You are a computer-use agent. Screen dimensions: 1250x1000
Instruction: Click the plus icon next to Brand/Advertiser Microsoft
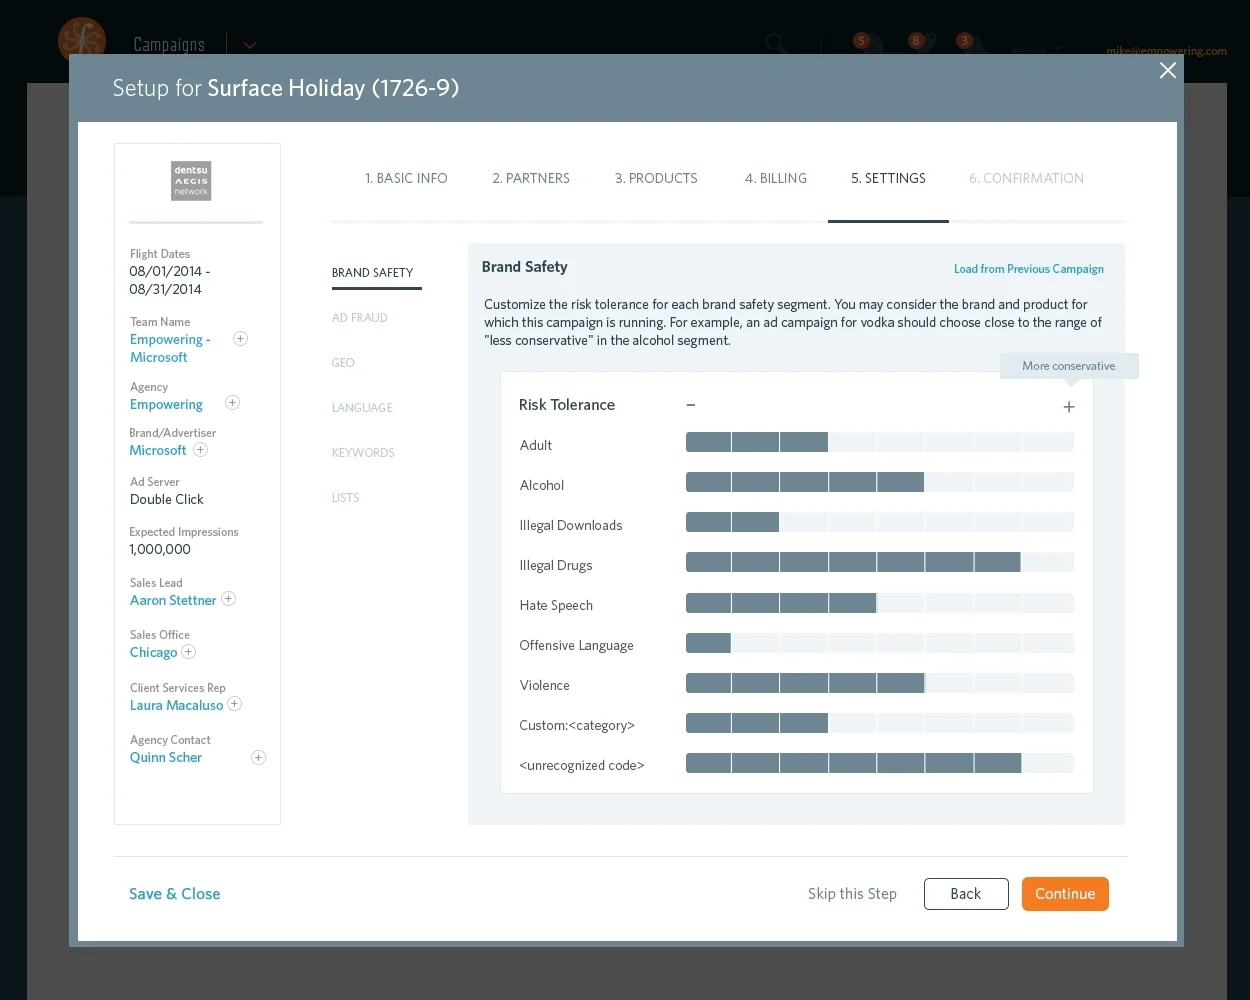point(200,450)
